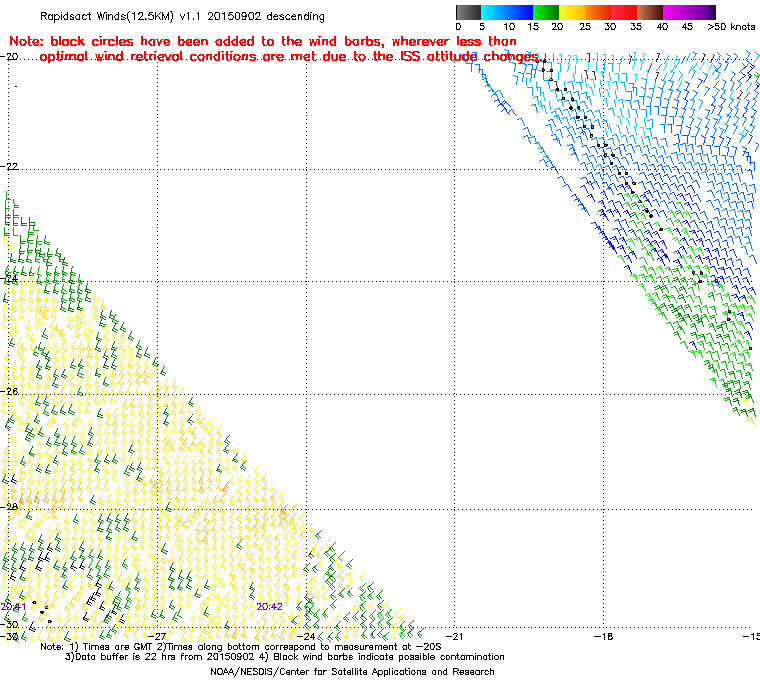760x688 pixels.
Task: Click the -28 latitude axis label
Action: [9, 507]
